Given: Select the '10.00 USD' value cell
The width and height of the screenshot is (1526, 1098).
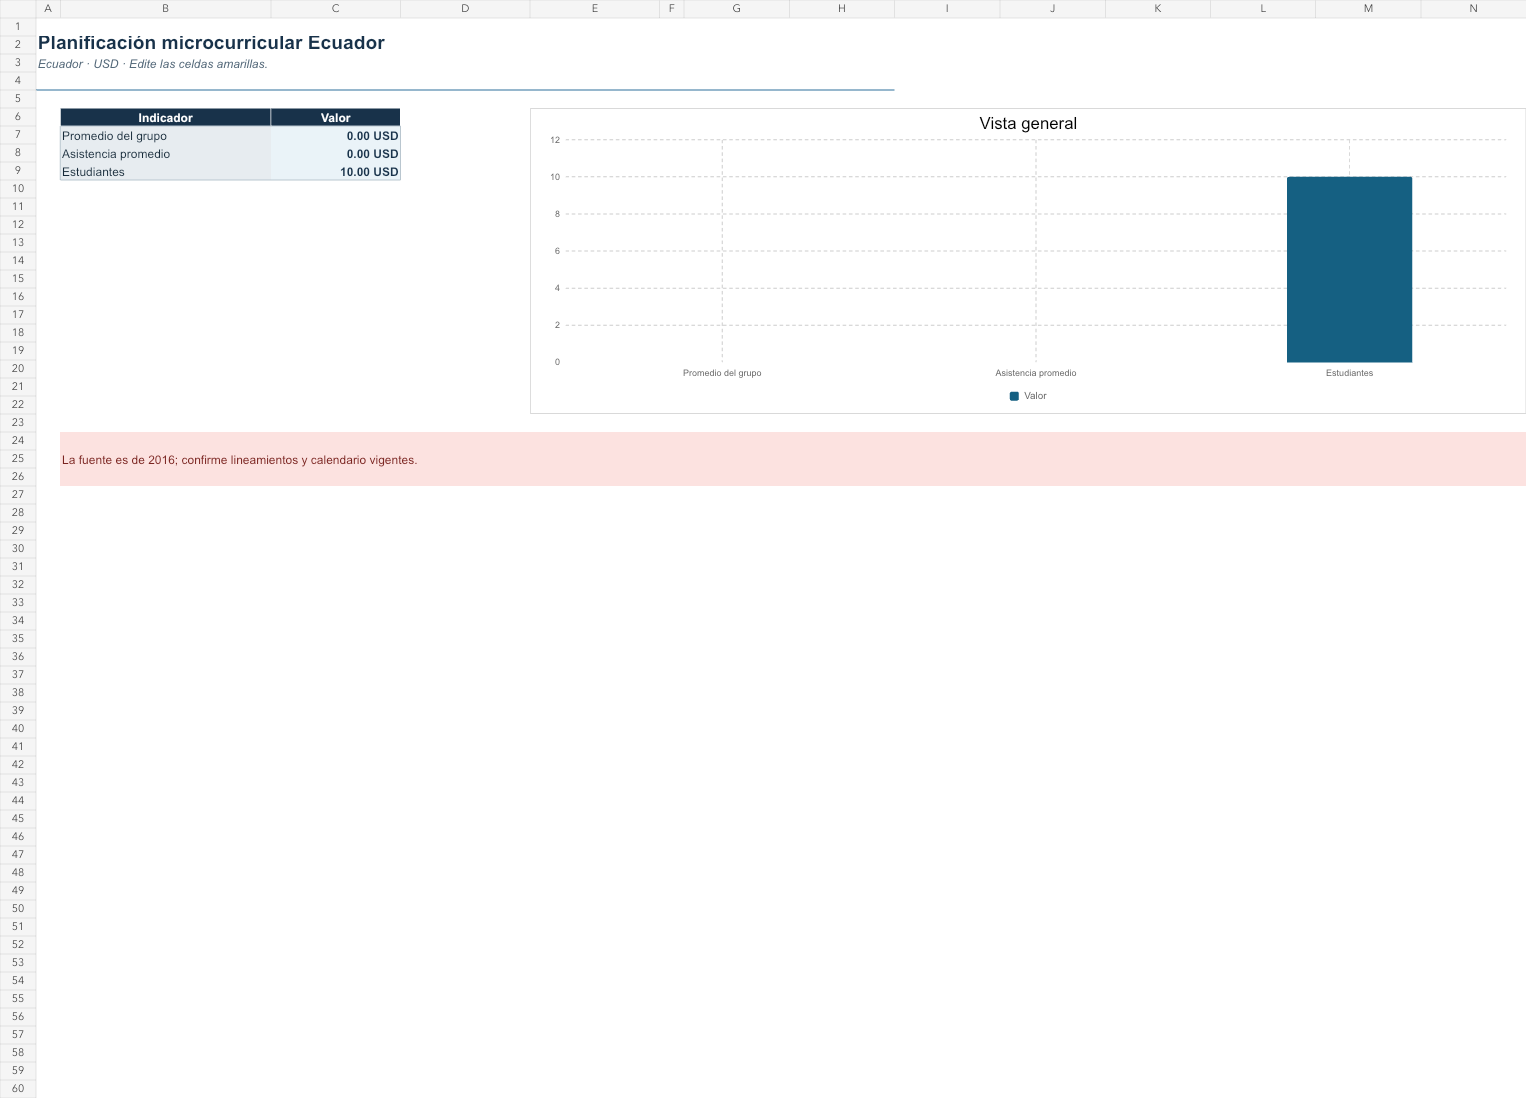Looking at the screenshot, I should pos(335,172).
